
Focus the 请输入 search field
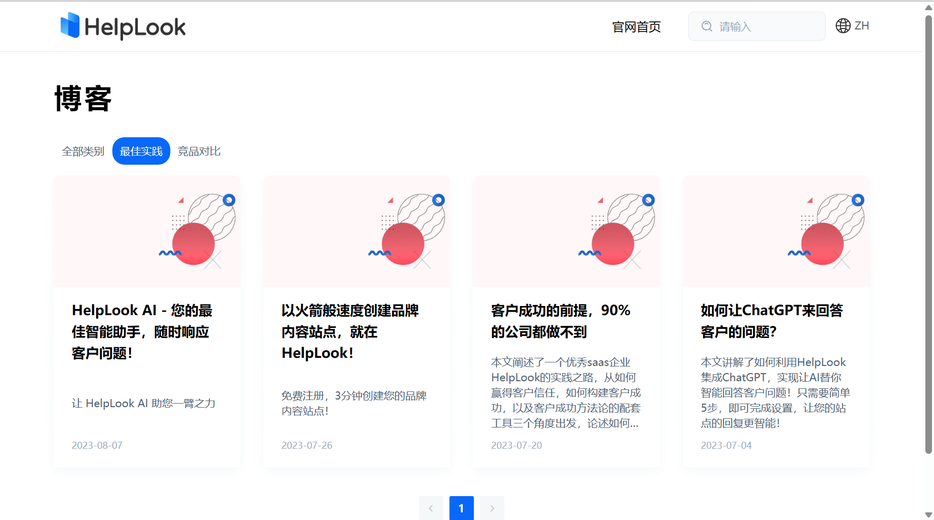pyautogui.click(x=756, y=26)
